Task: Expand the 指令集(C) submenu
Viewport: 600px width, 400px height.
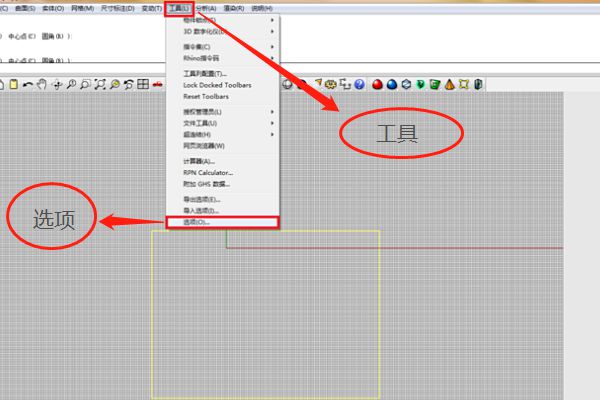Action: 222,47
